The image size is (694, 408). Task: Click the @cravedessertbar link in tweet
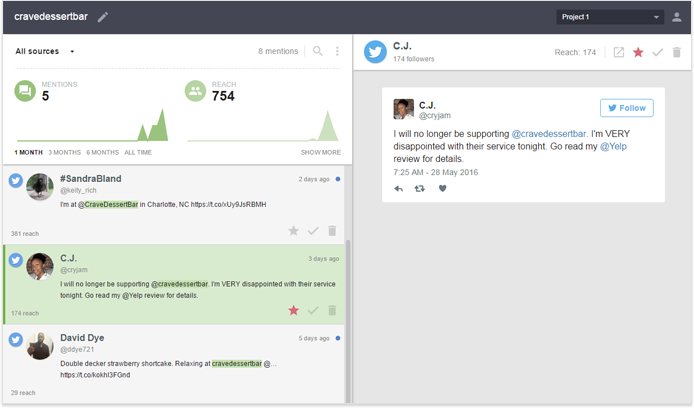(549, 134)
